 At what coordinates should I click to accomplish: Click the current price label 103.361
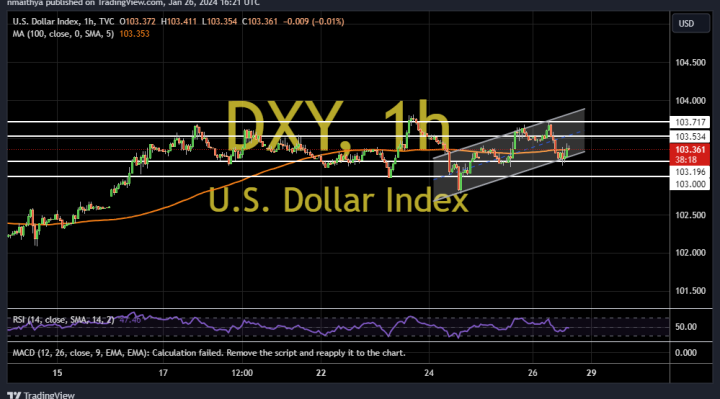[x=690, y=150]
